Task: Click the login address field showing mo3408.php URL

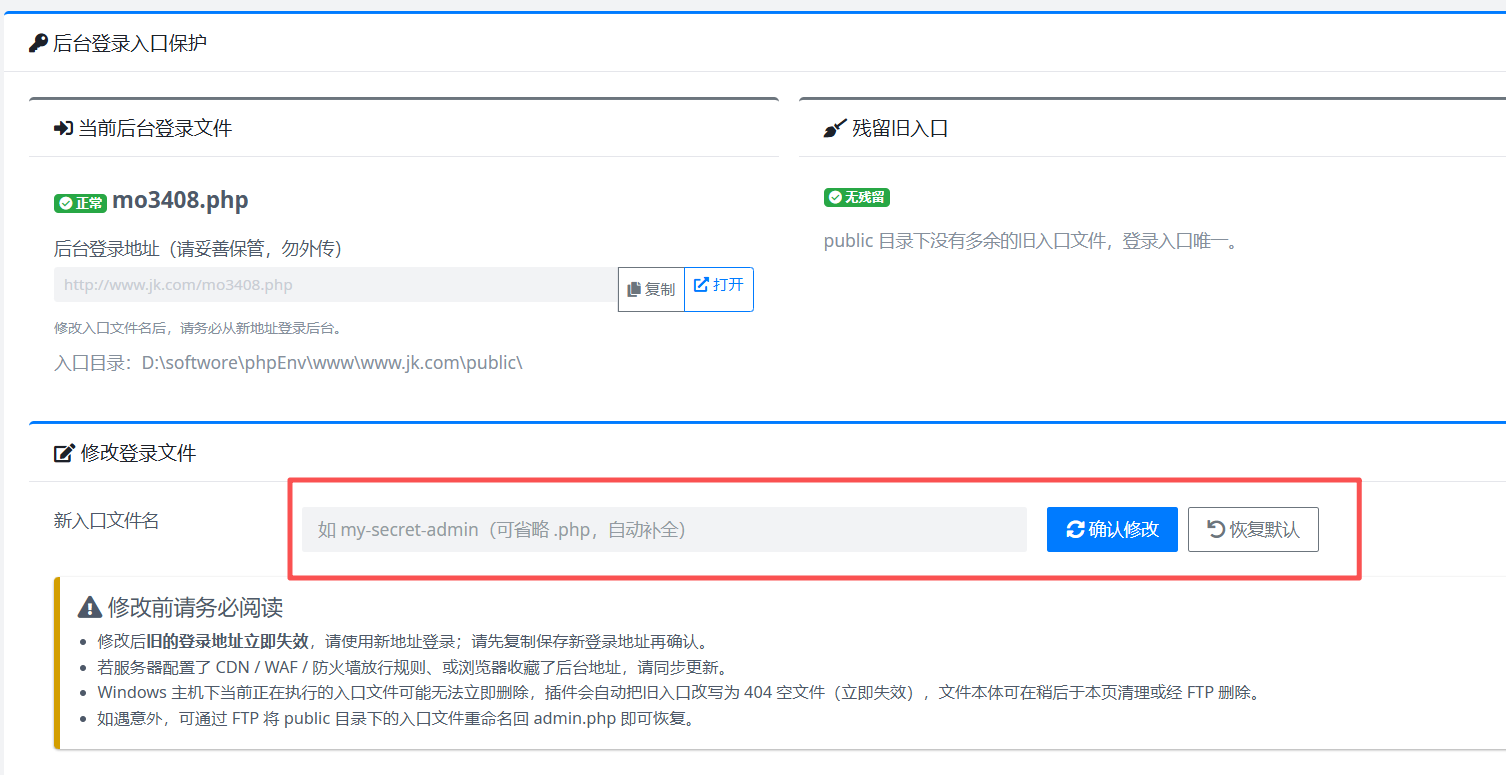Action: coord(336,285)
